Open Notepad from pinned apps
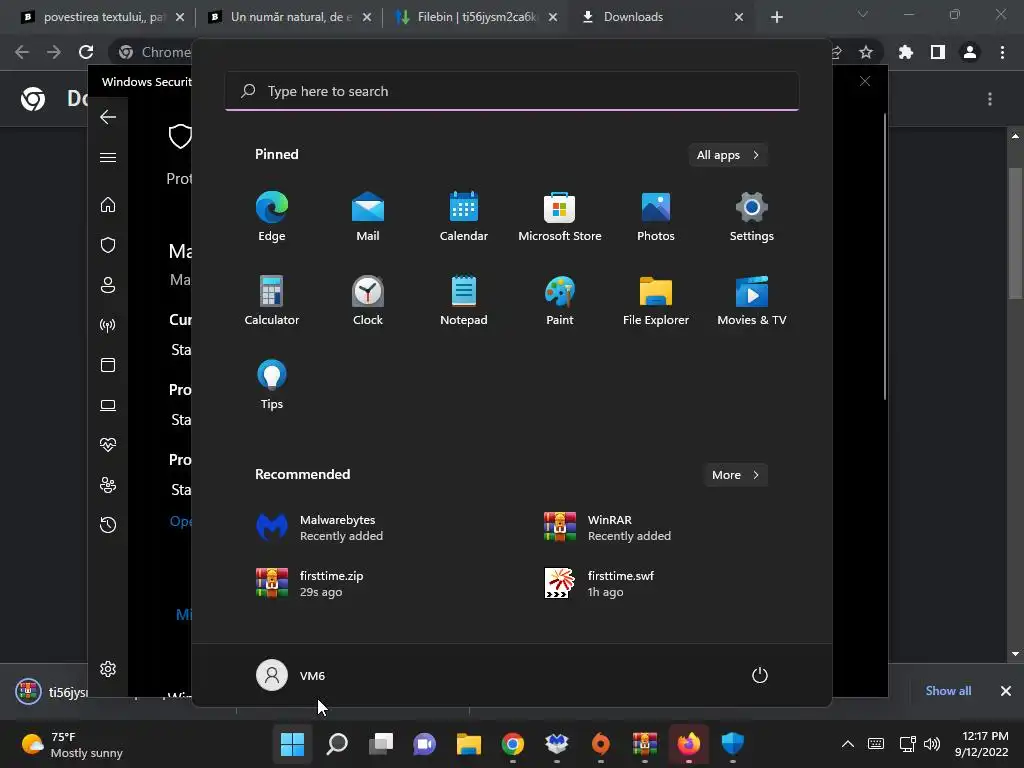The image size is (1024, 768). point(464,300)
